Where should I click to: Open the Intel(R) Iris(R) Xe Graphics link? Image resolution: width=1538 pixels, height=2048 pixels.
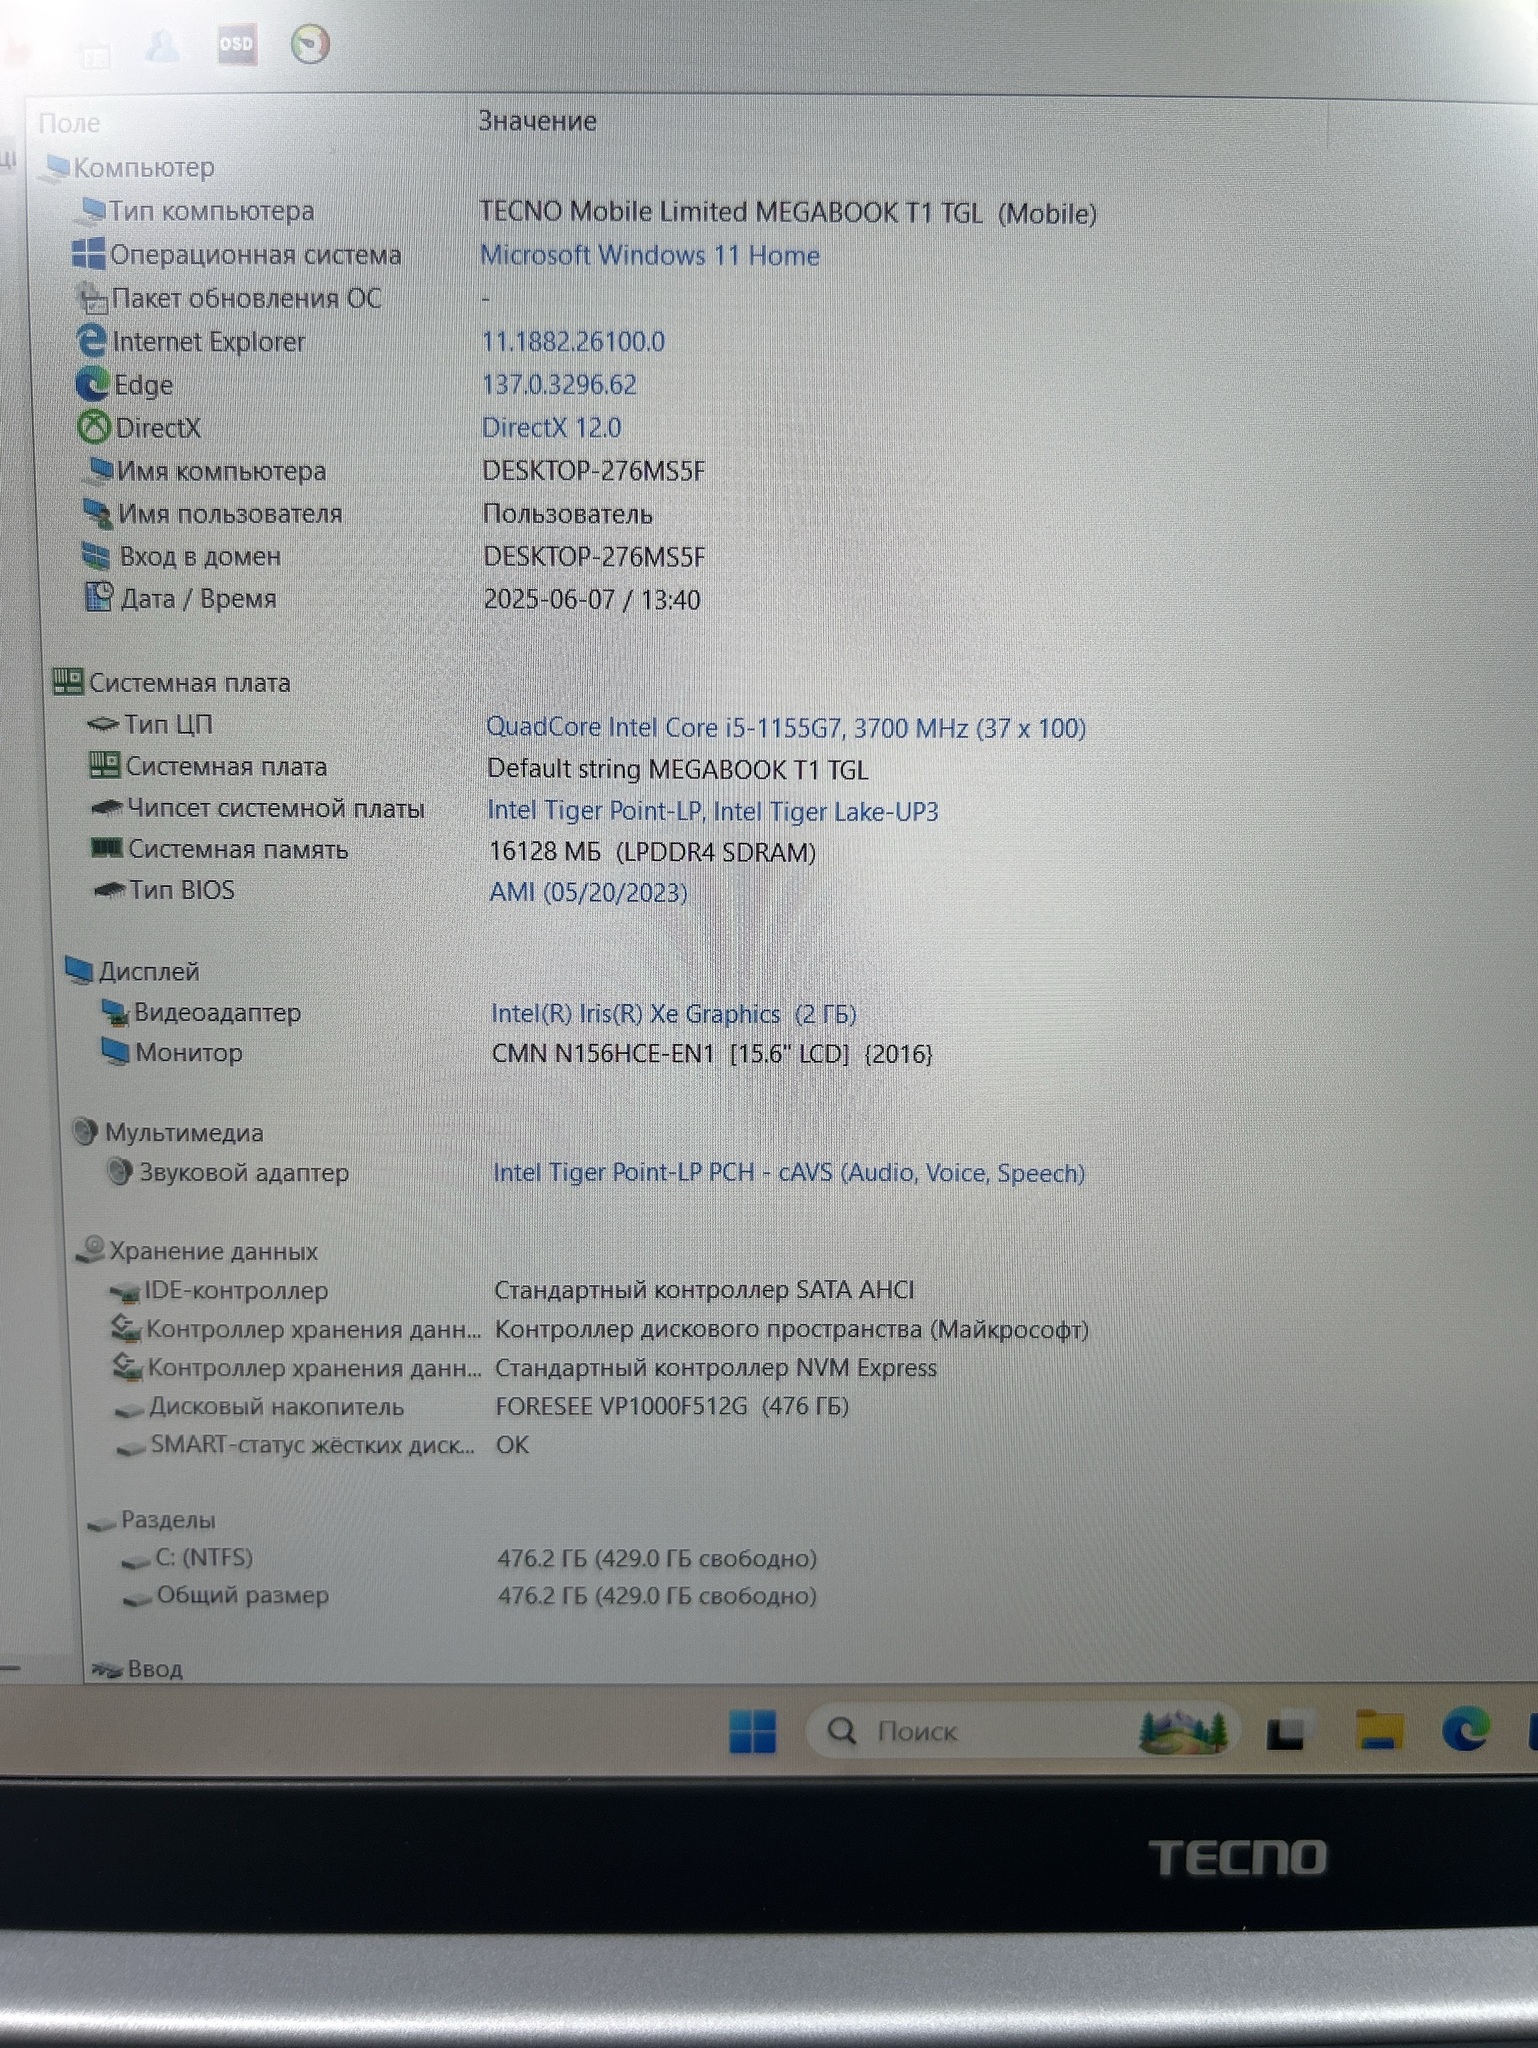click(674, 1013)
